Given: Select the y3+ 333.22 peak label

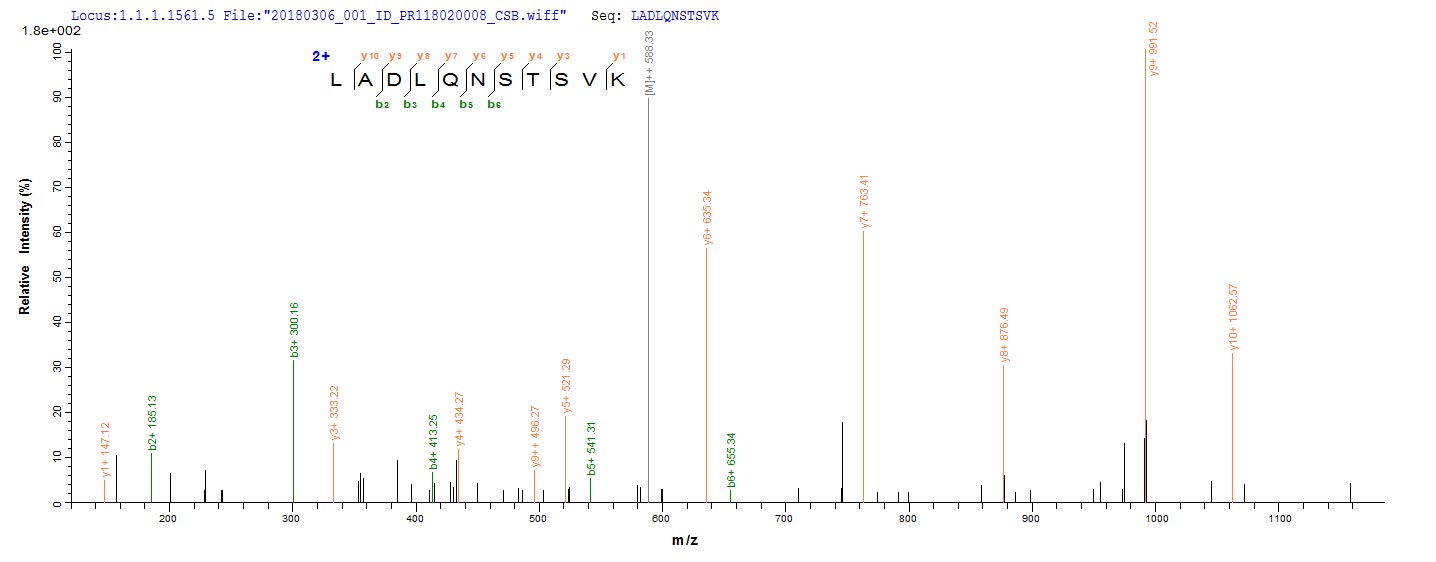Looking at the screenshot, I should (x=334, y=412).
